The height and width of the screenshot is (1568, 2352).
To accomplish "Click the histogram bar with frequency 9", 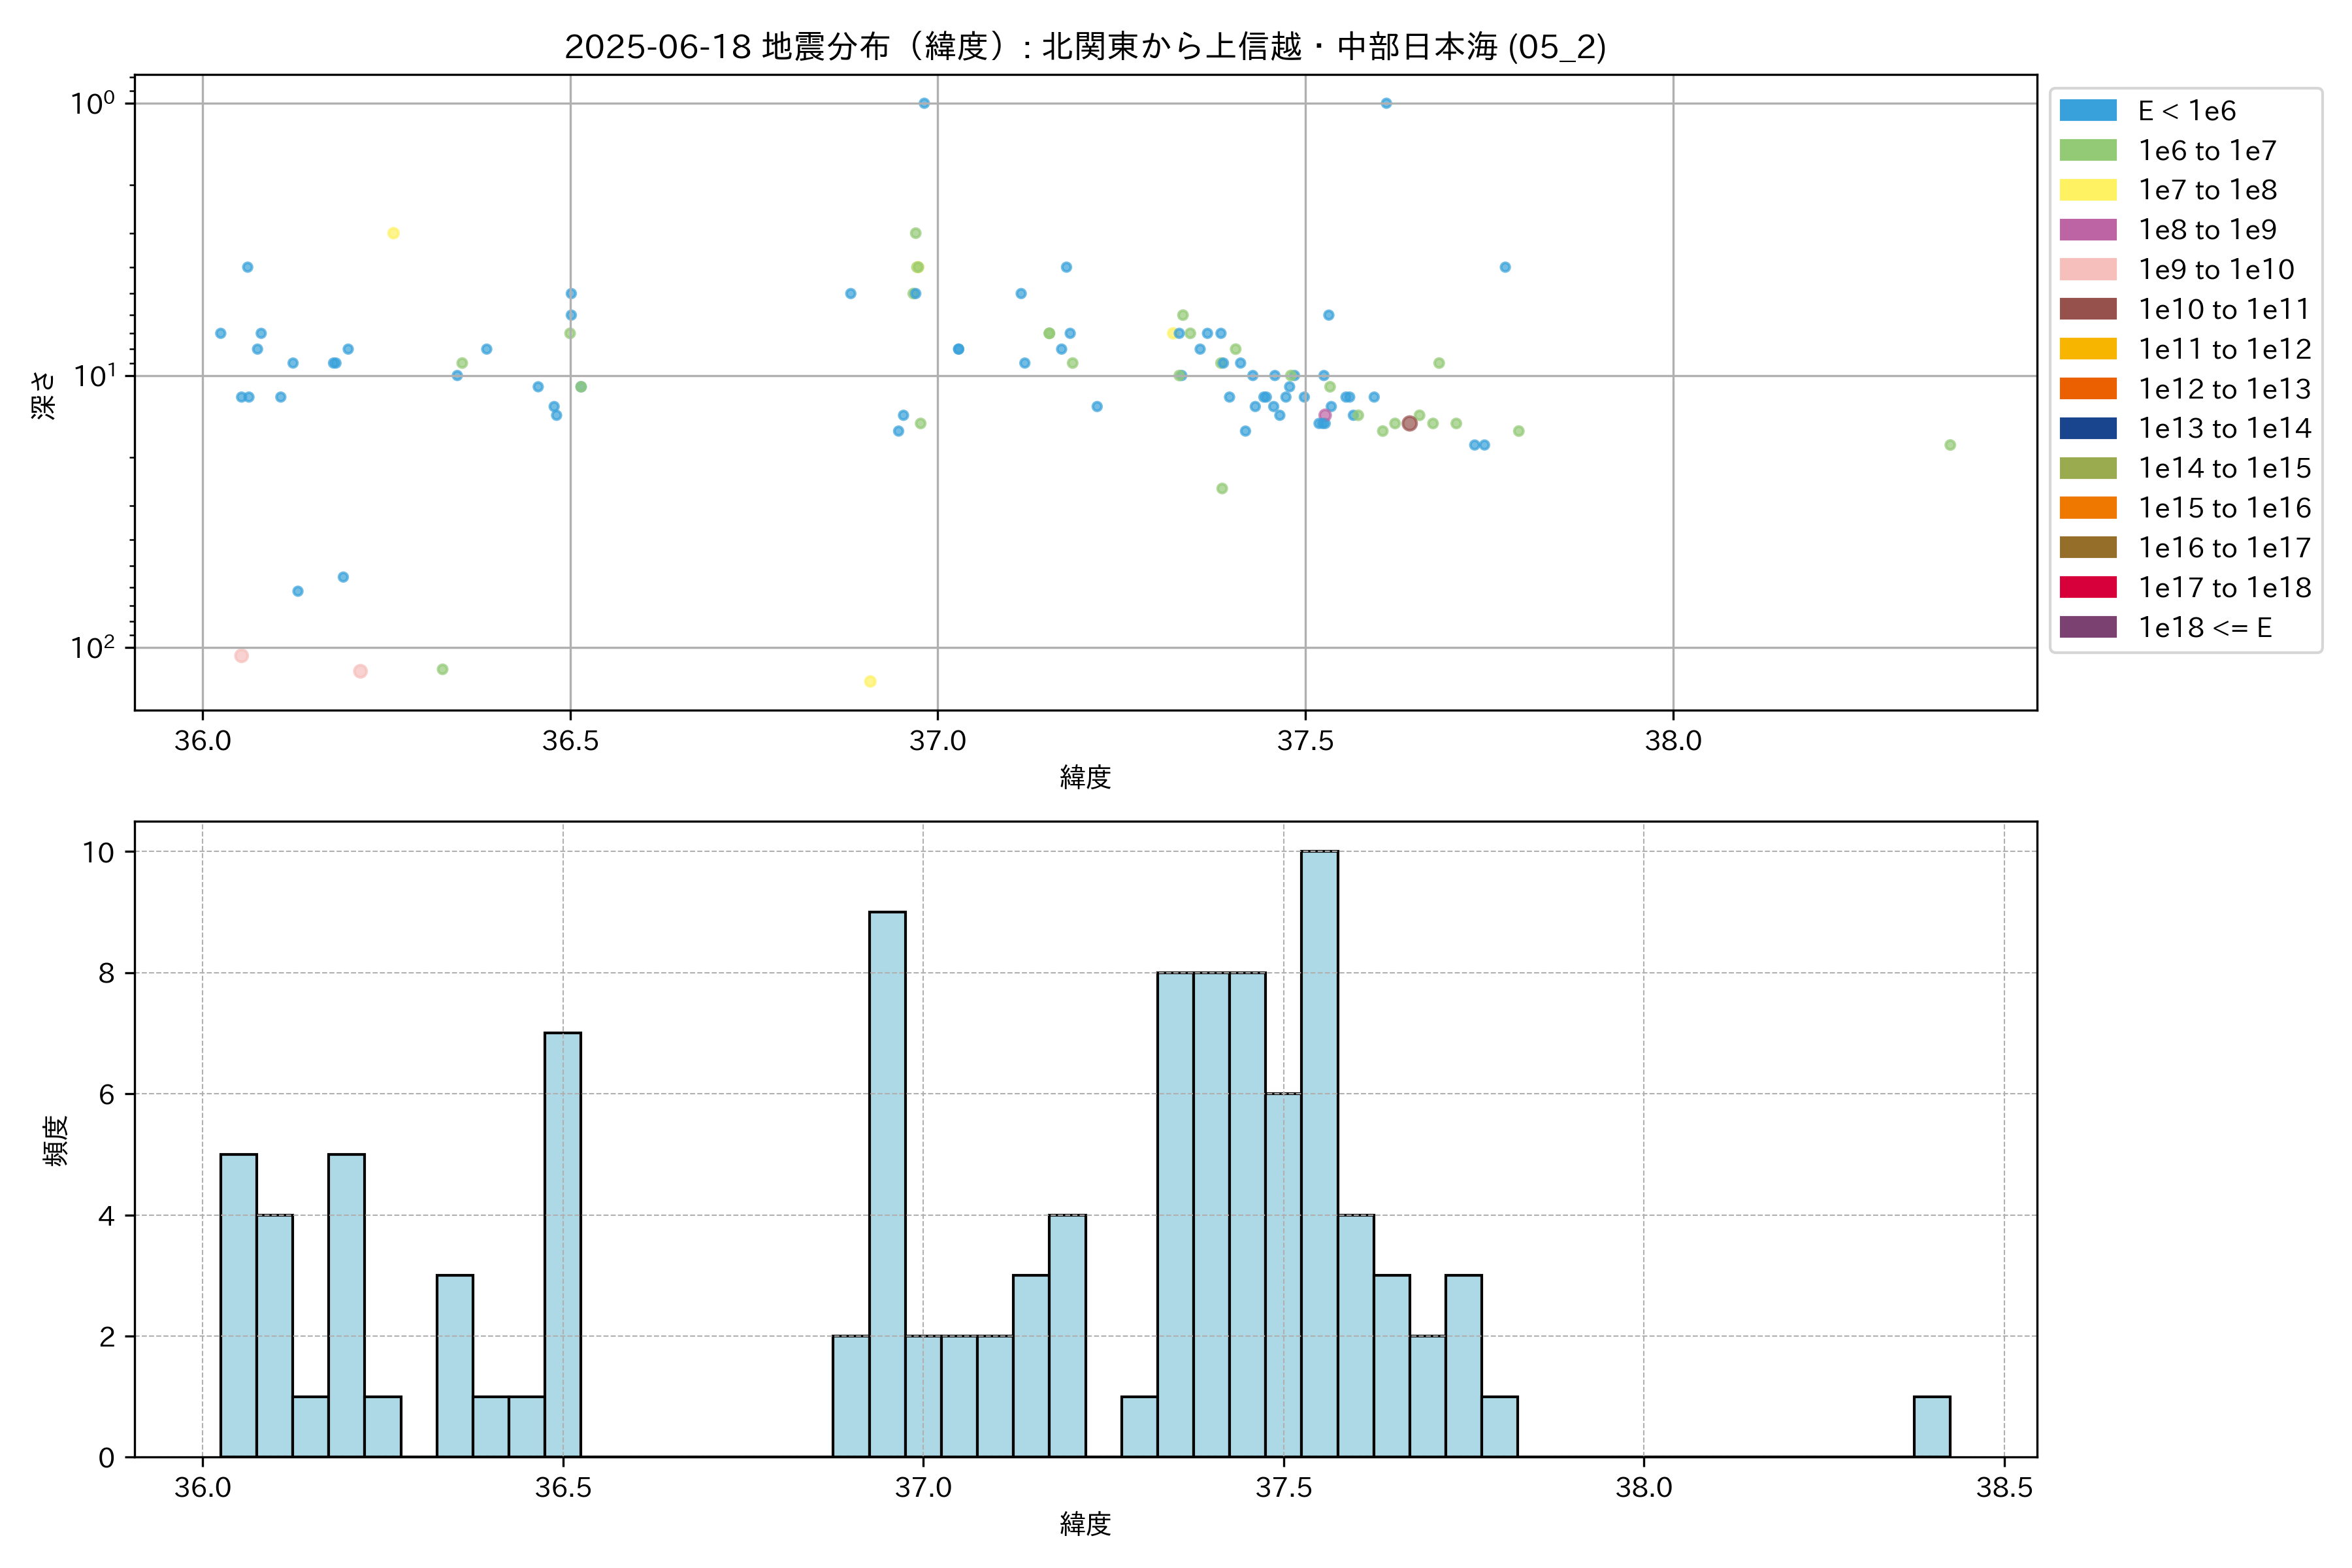I will 887,1184.
